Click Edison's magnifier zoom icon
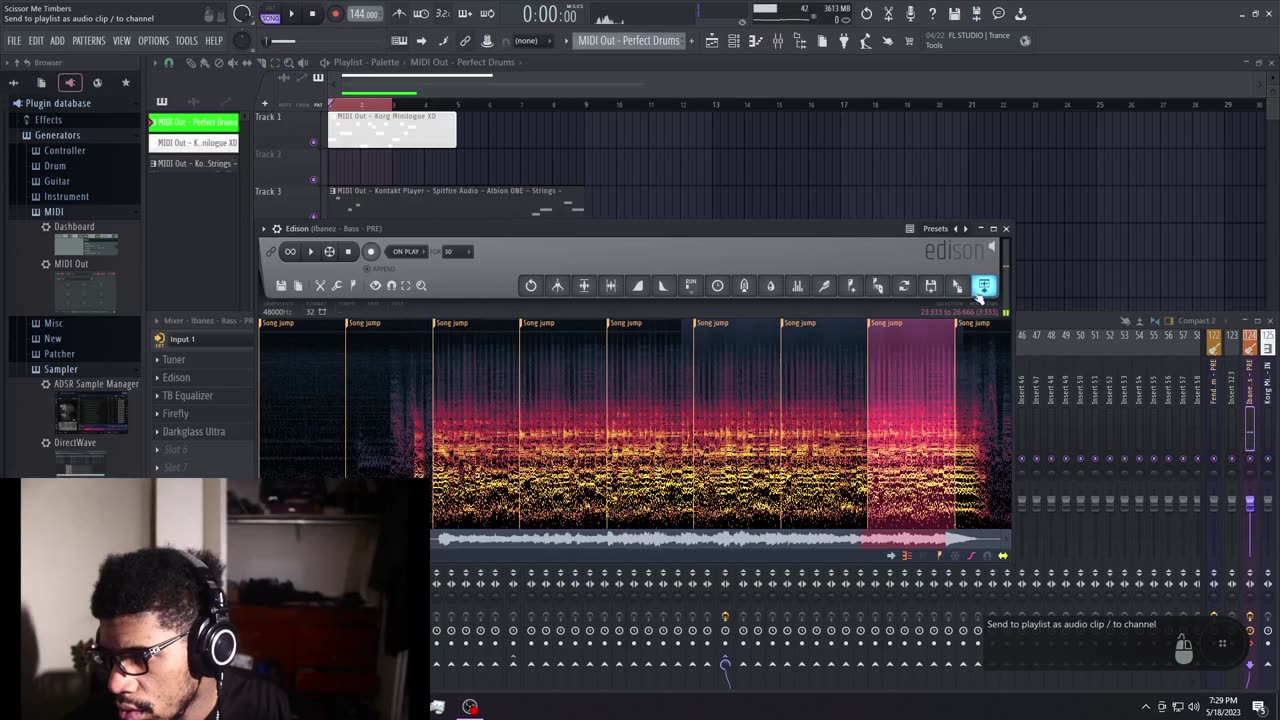 click(421, 286)
